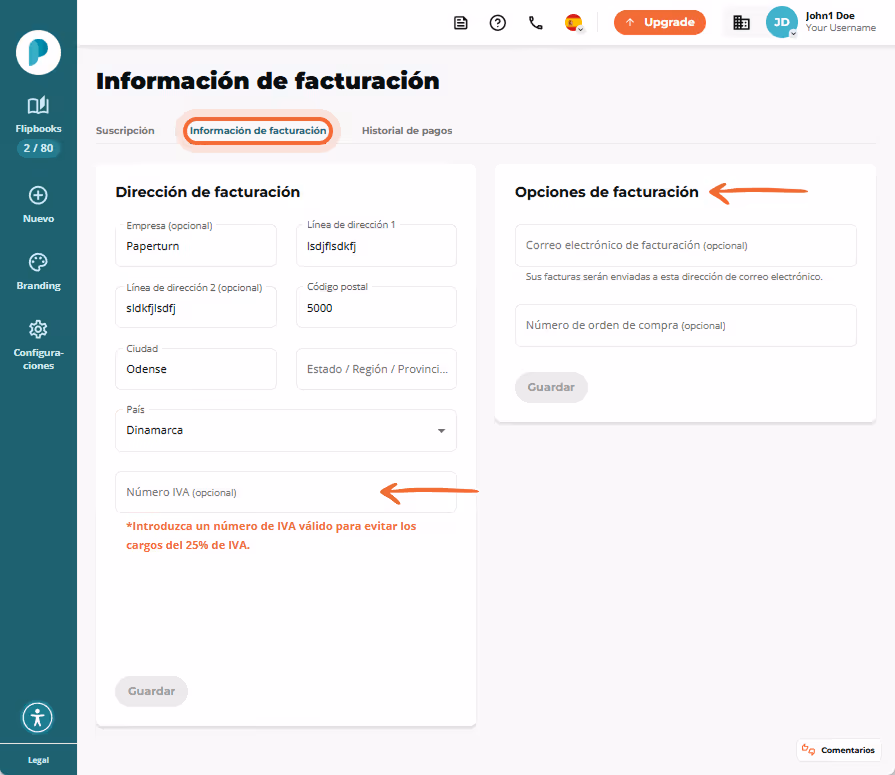This screenshot has width=895, height=775.
Task: Click Guardar under Opciones de facturación
Action: tap(551, 388)
